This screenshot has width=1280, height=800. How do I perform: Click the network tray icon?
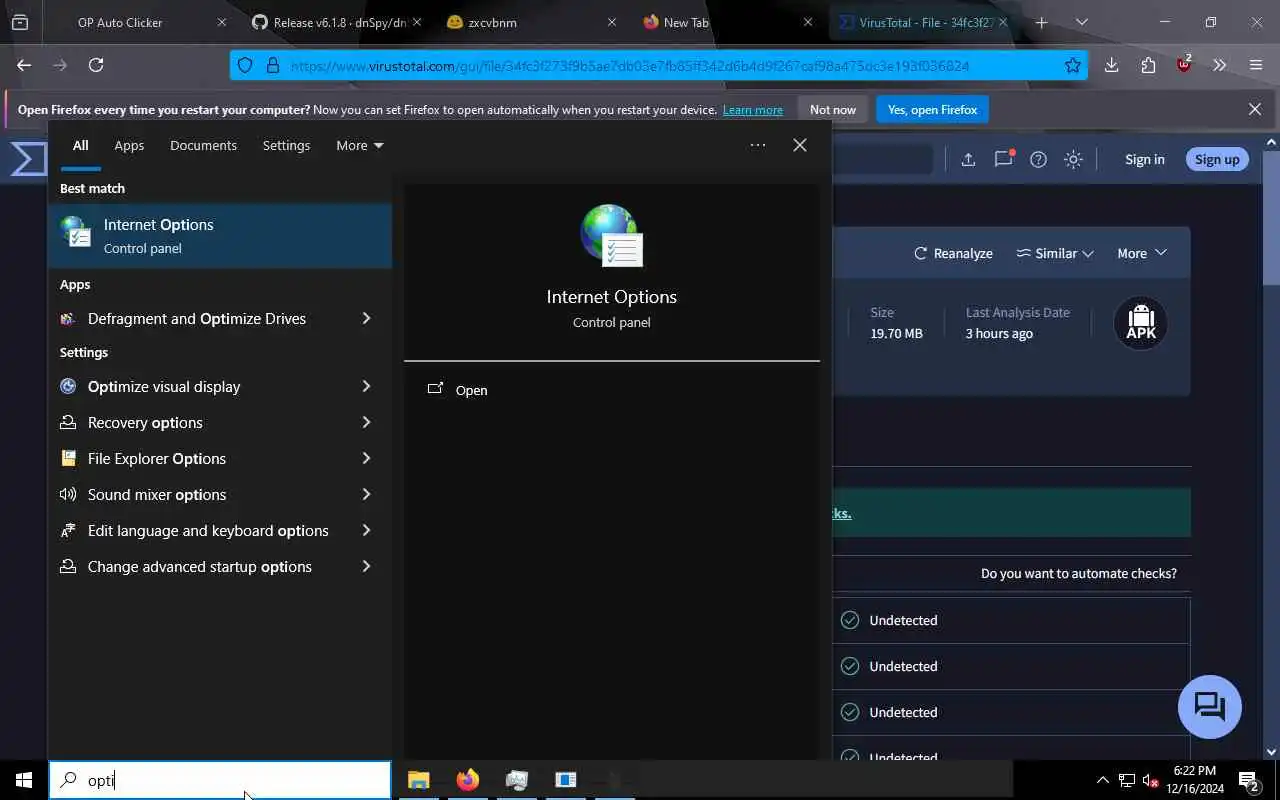click(x=1126, y=780)
